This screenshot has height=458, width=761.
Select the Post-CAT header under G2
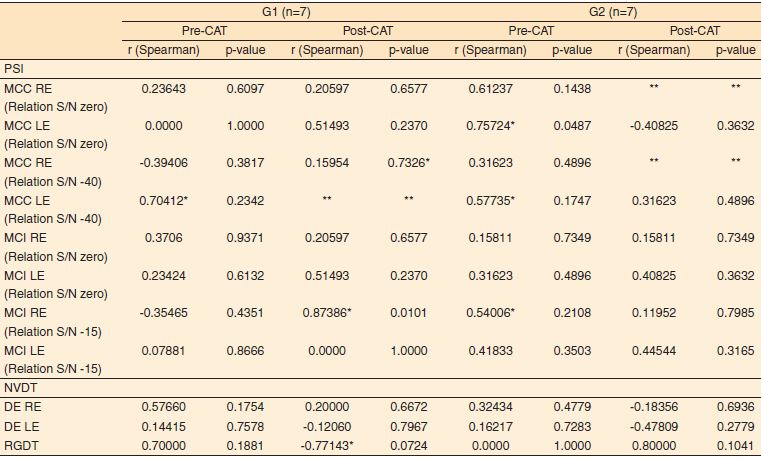click(691, 31)
